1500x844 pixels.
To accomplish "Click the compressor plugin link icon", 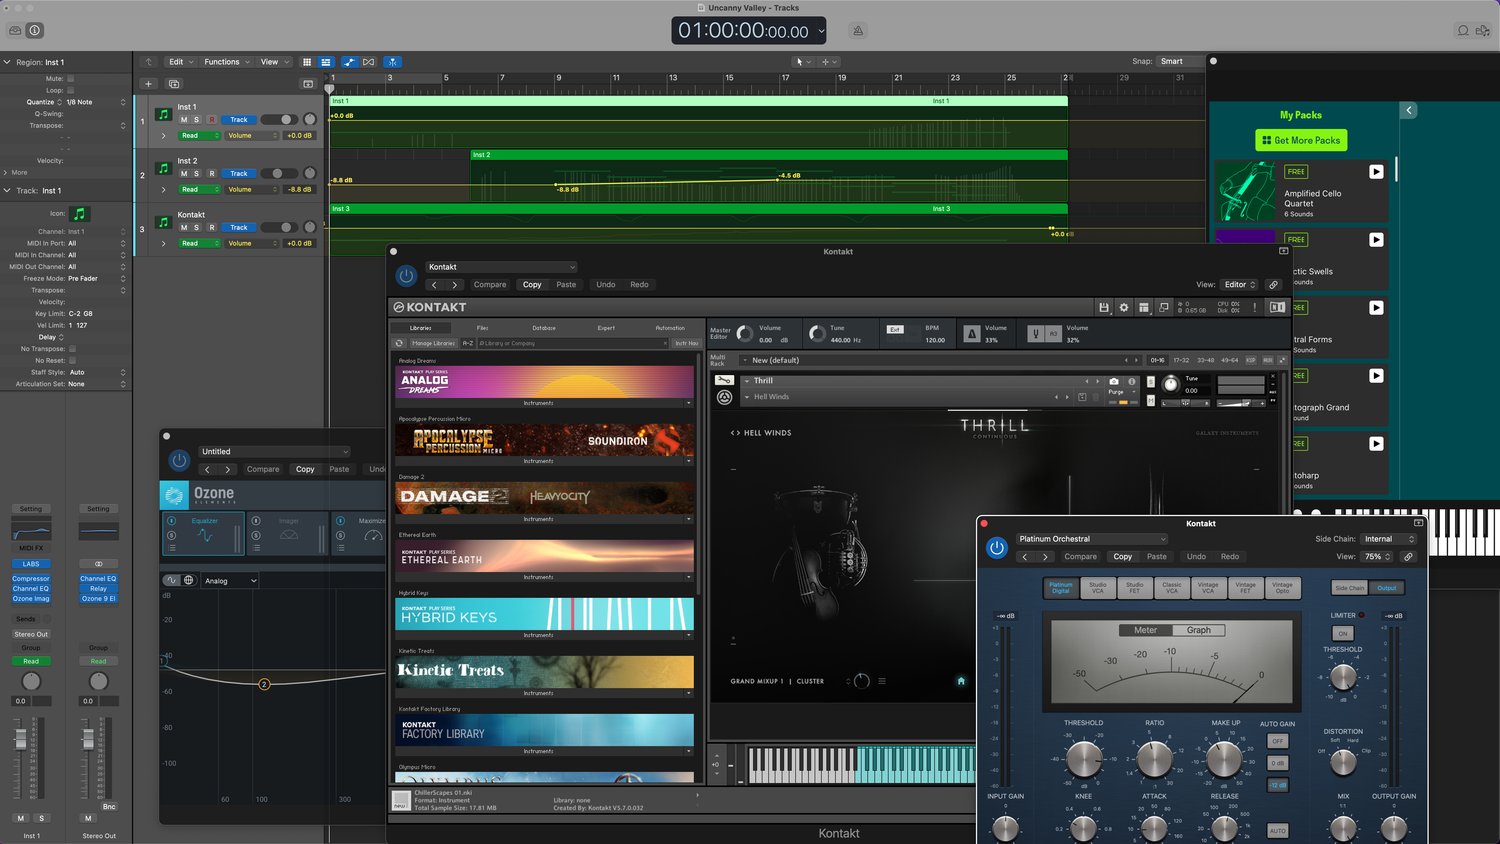I will [x=1408, y=557].
